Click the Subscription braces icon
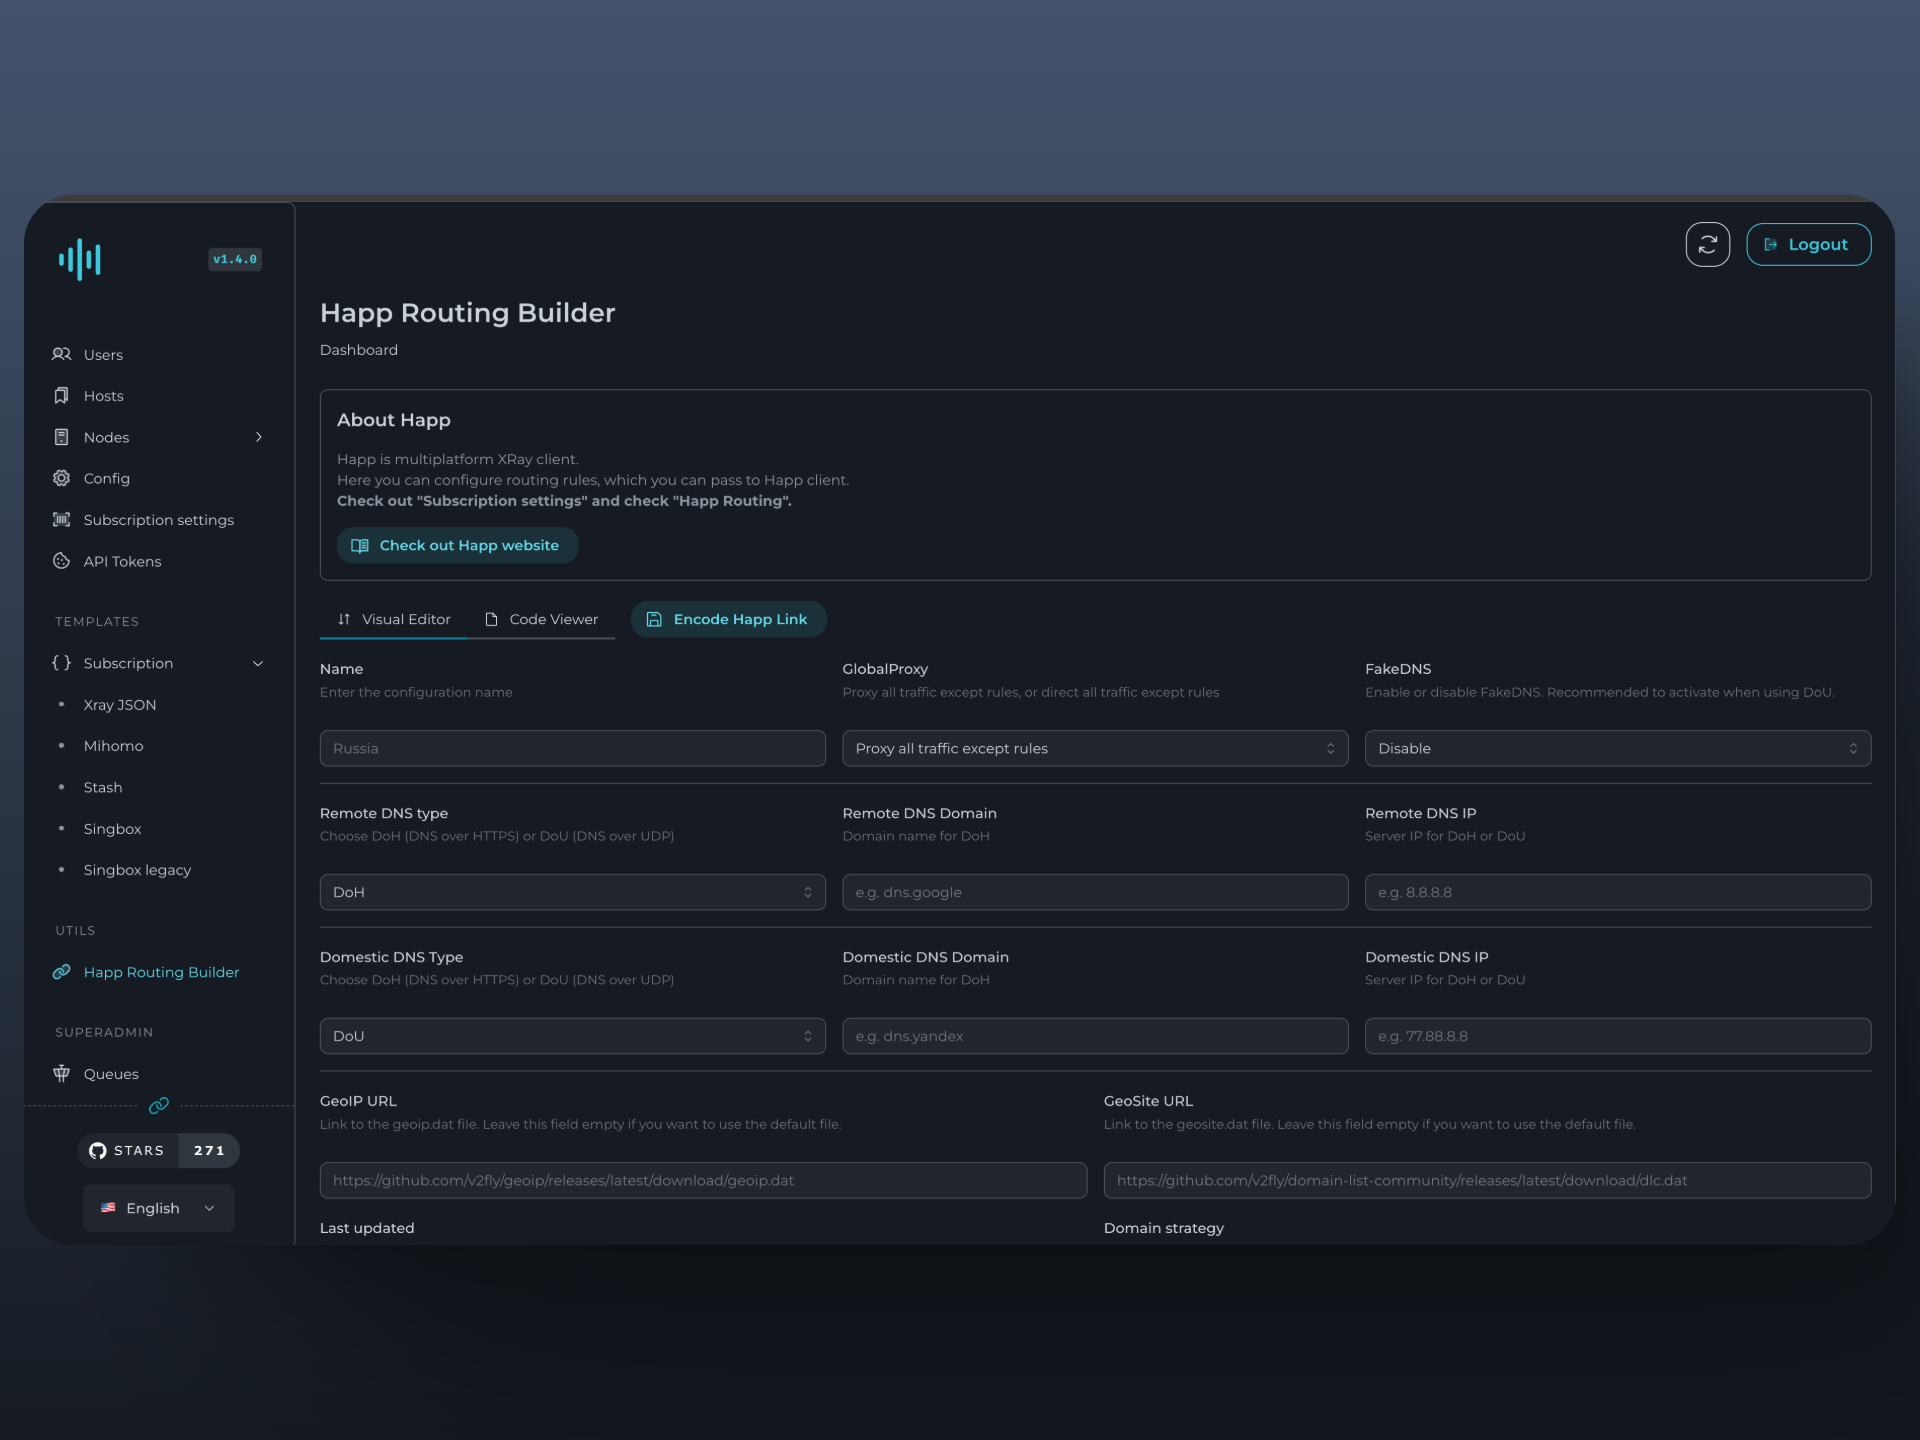The image size is (1920, 1440). 62,663
